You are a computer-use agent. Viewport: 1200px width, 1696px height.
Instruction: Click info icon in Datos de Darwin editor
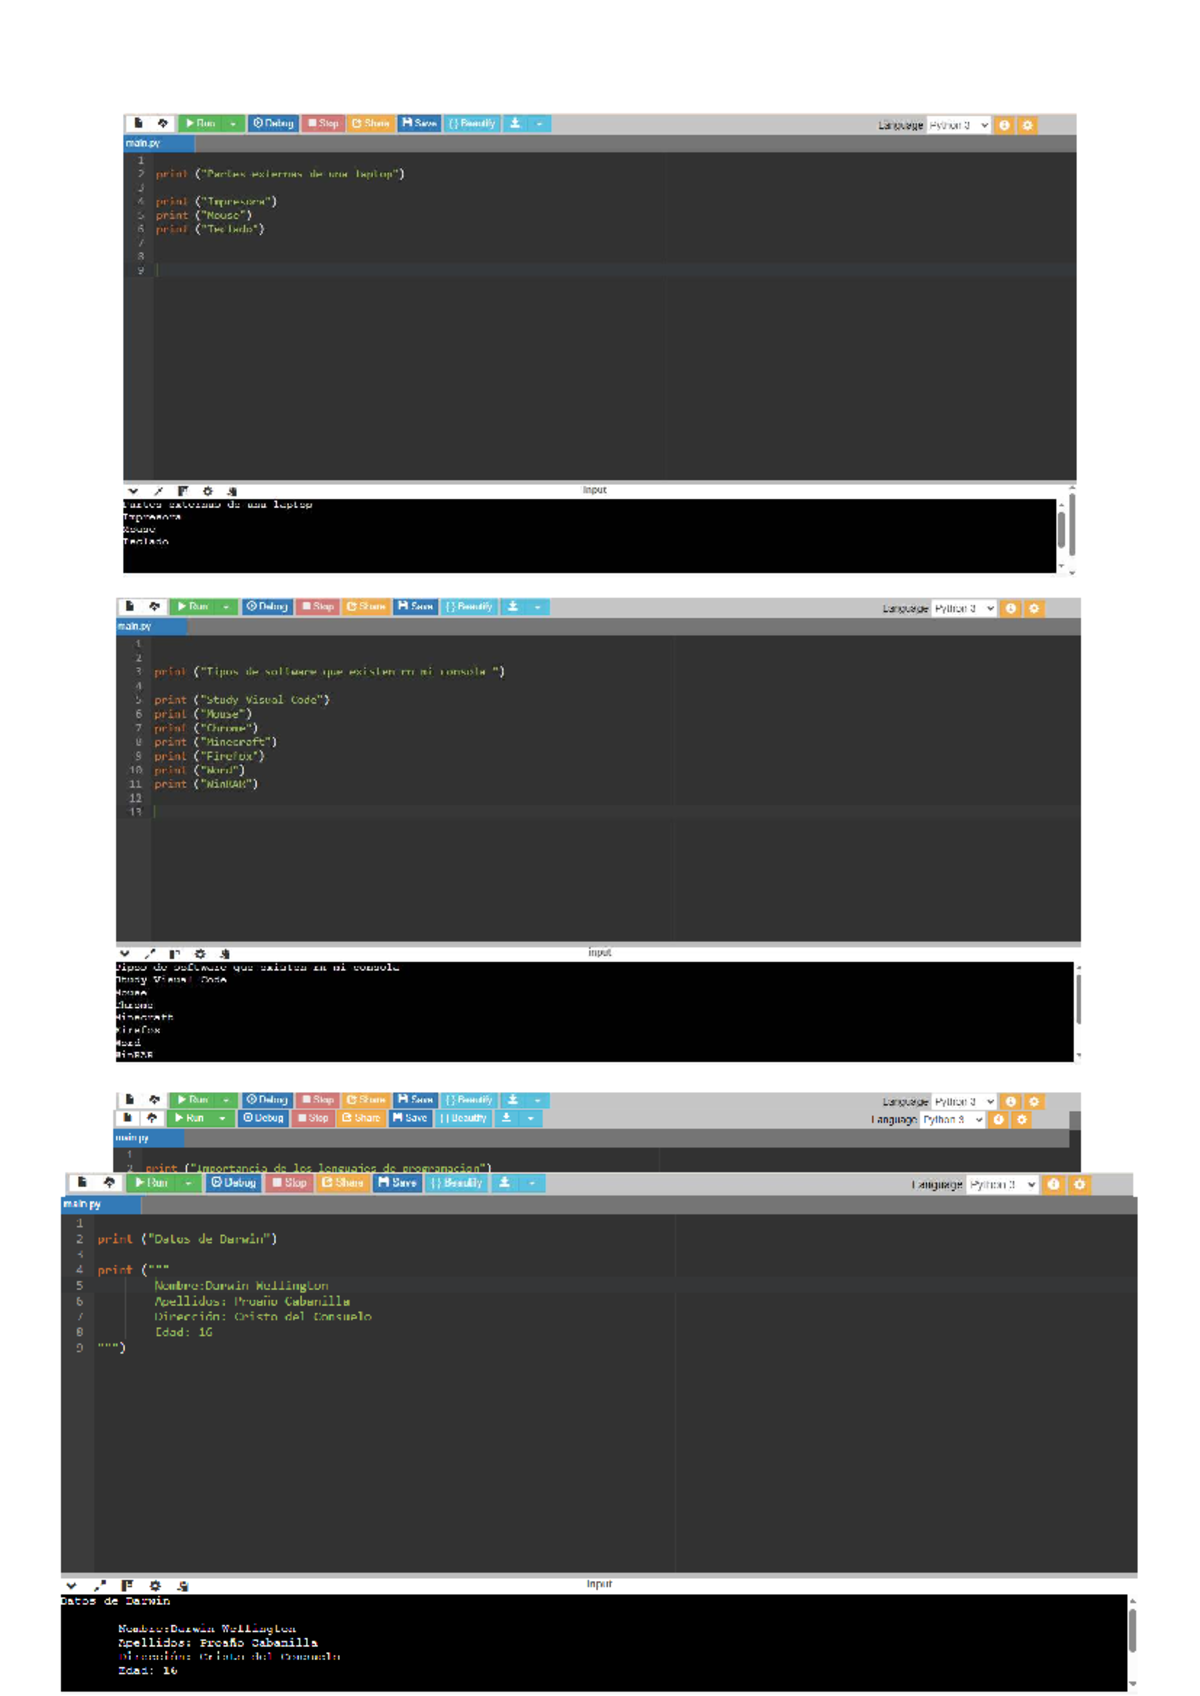tap(1053, 1184)
